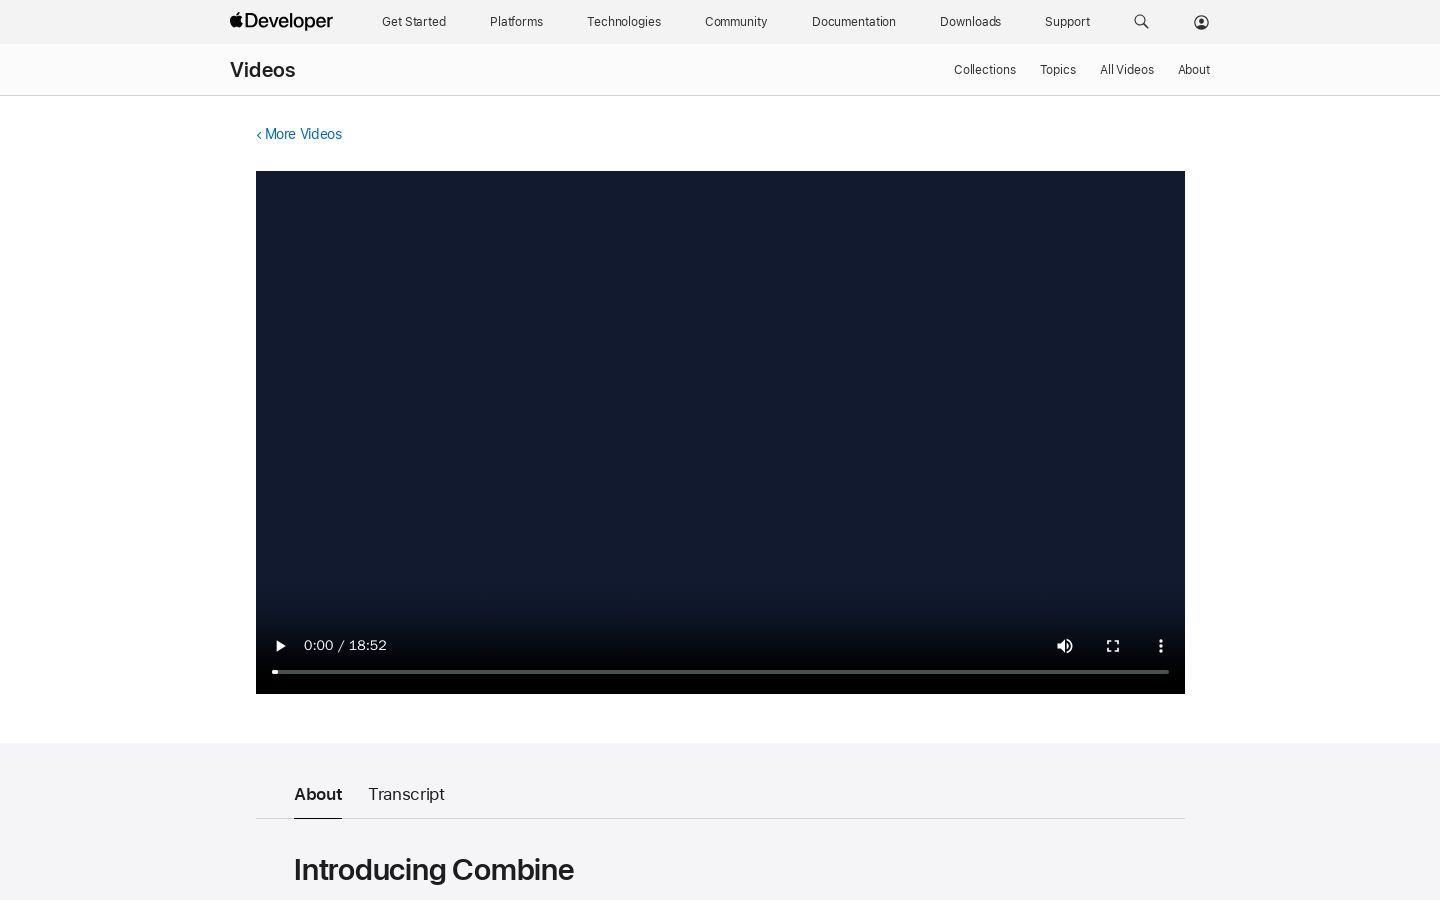Click the video progress bar
This screenshot has width=1440, height=900.
pyautogui.click(x=720, y=672)
